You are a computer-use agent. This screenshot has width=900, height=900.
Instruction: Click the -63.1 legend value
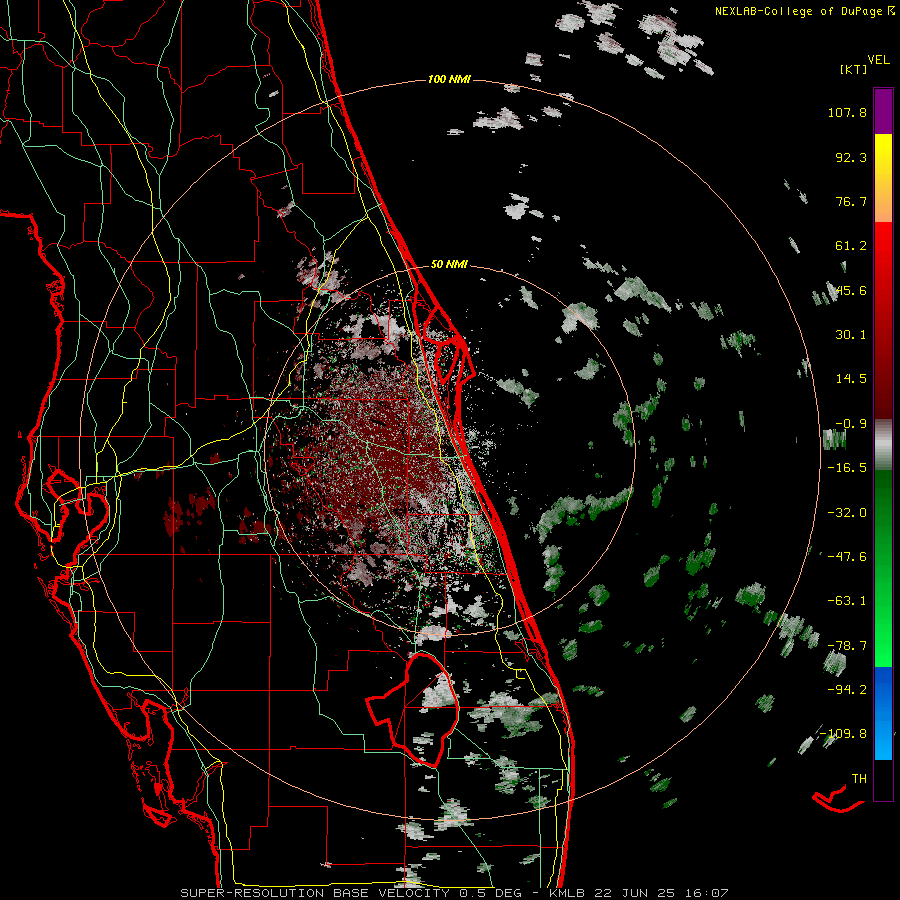847,601
